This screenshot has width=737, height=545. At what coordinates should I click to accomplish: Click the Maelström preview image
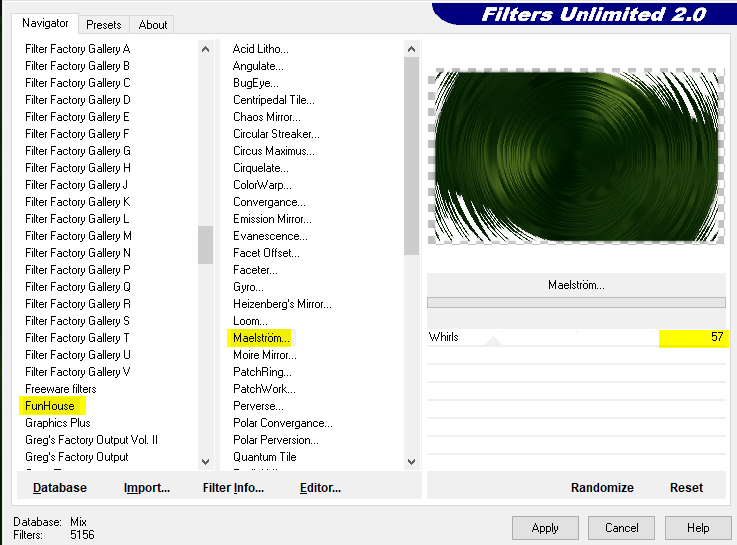[x=576, y=156]
